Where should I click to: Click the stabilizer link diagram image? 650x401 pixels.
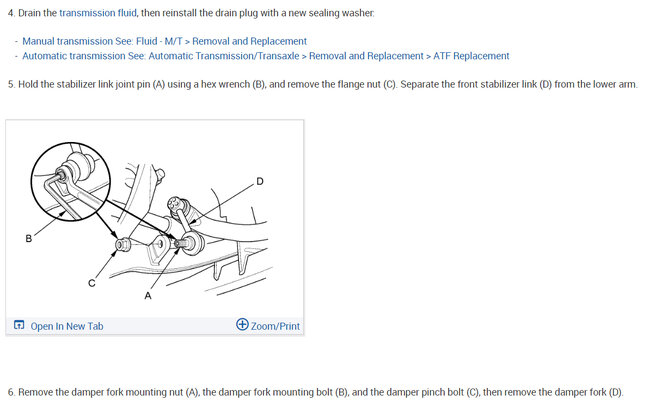pos(155,219)
